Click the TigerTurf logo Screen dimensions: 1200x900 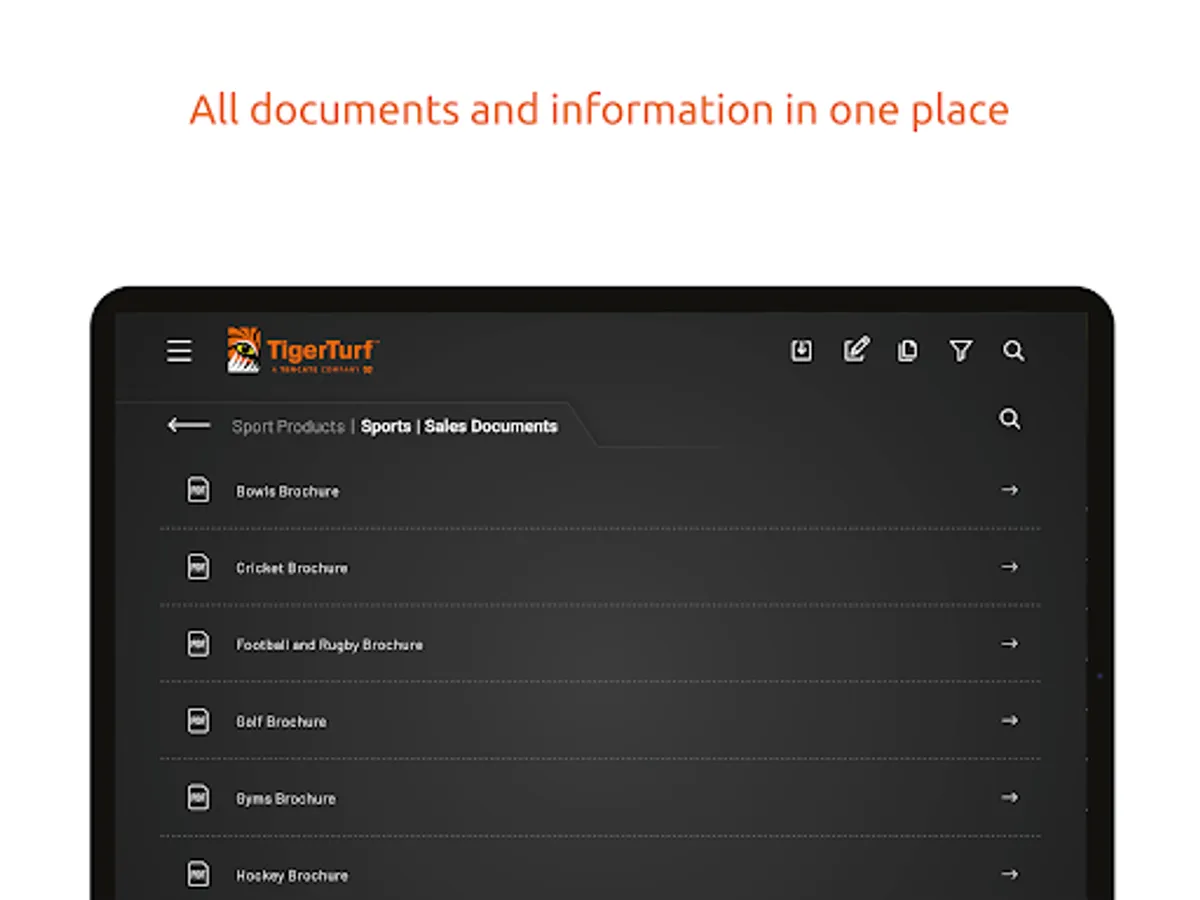[x=303, y=350]
